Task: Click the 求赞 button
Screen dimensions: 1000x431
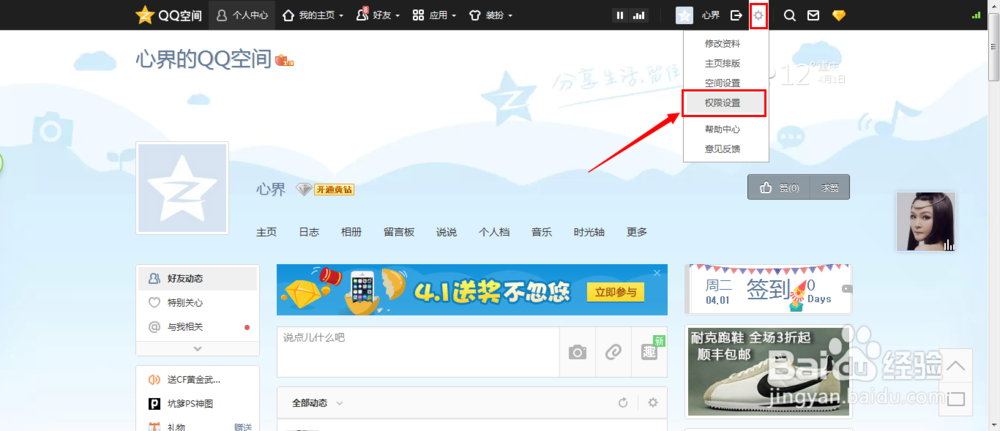Action: pyautogui.click(x=830, y=187)
